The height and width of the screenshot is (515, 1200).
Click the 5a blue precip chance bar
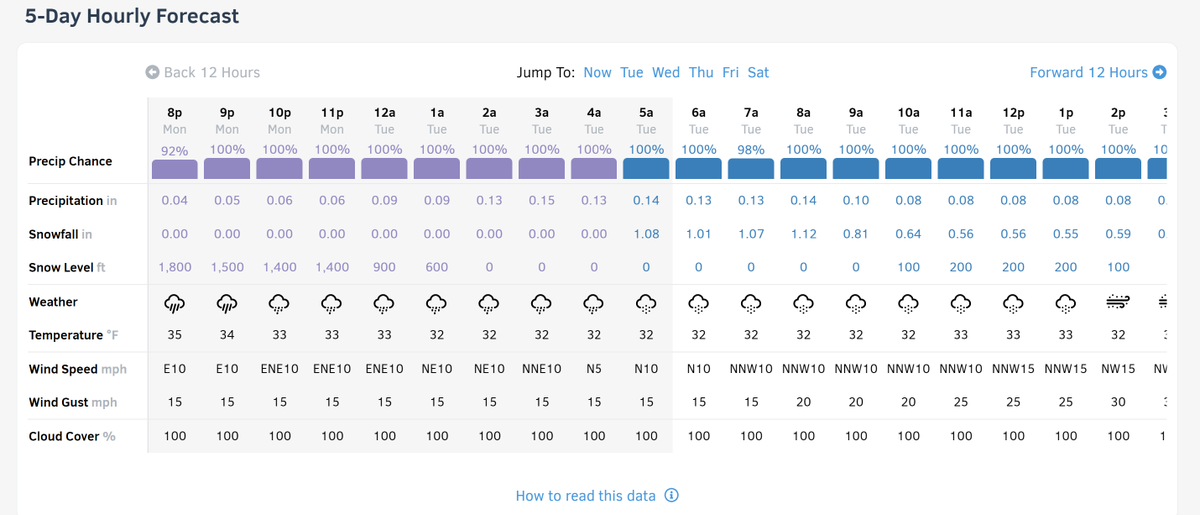click(x=646, y=169)
